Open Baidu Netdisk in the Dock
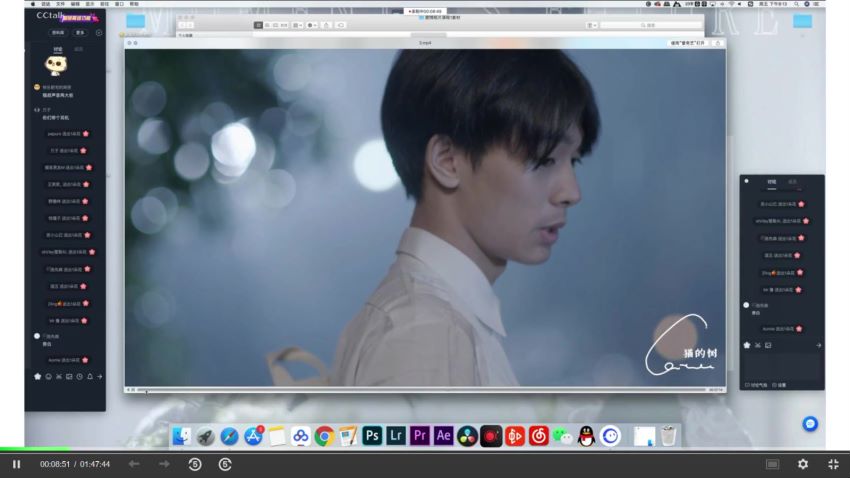This screenshot has width=850, height=478. click(301, 436)
